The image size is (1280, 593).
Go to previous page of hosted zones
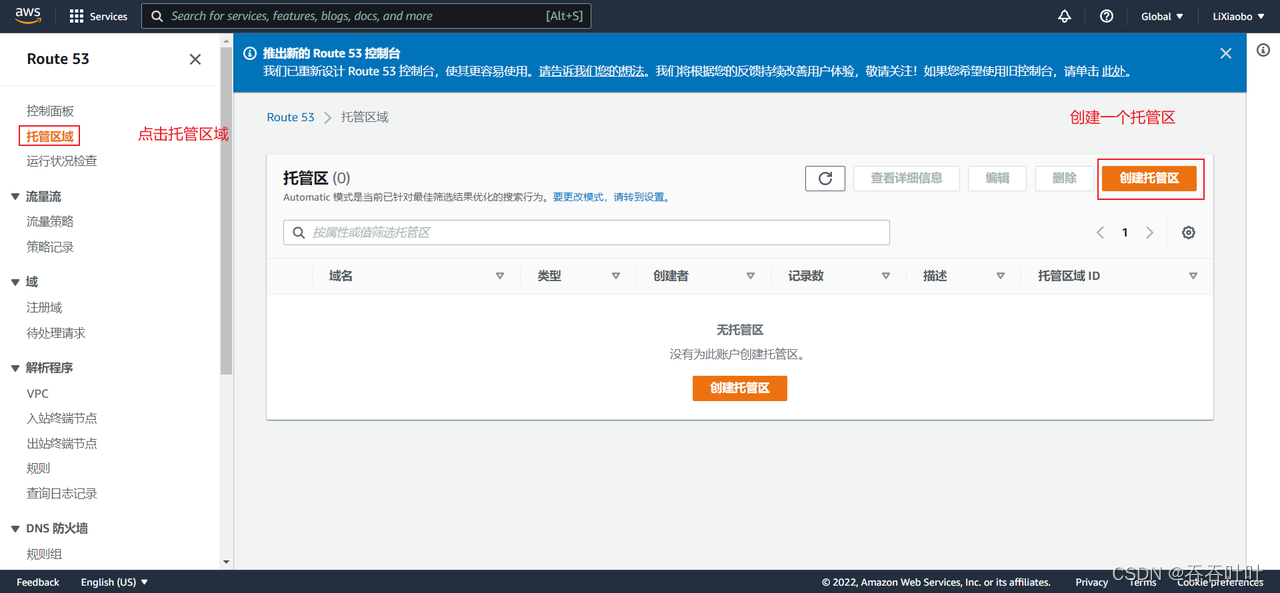[x=1100, y=232]
